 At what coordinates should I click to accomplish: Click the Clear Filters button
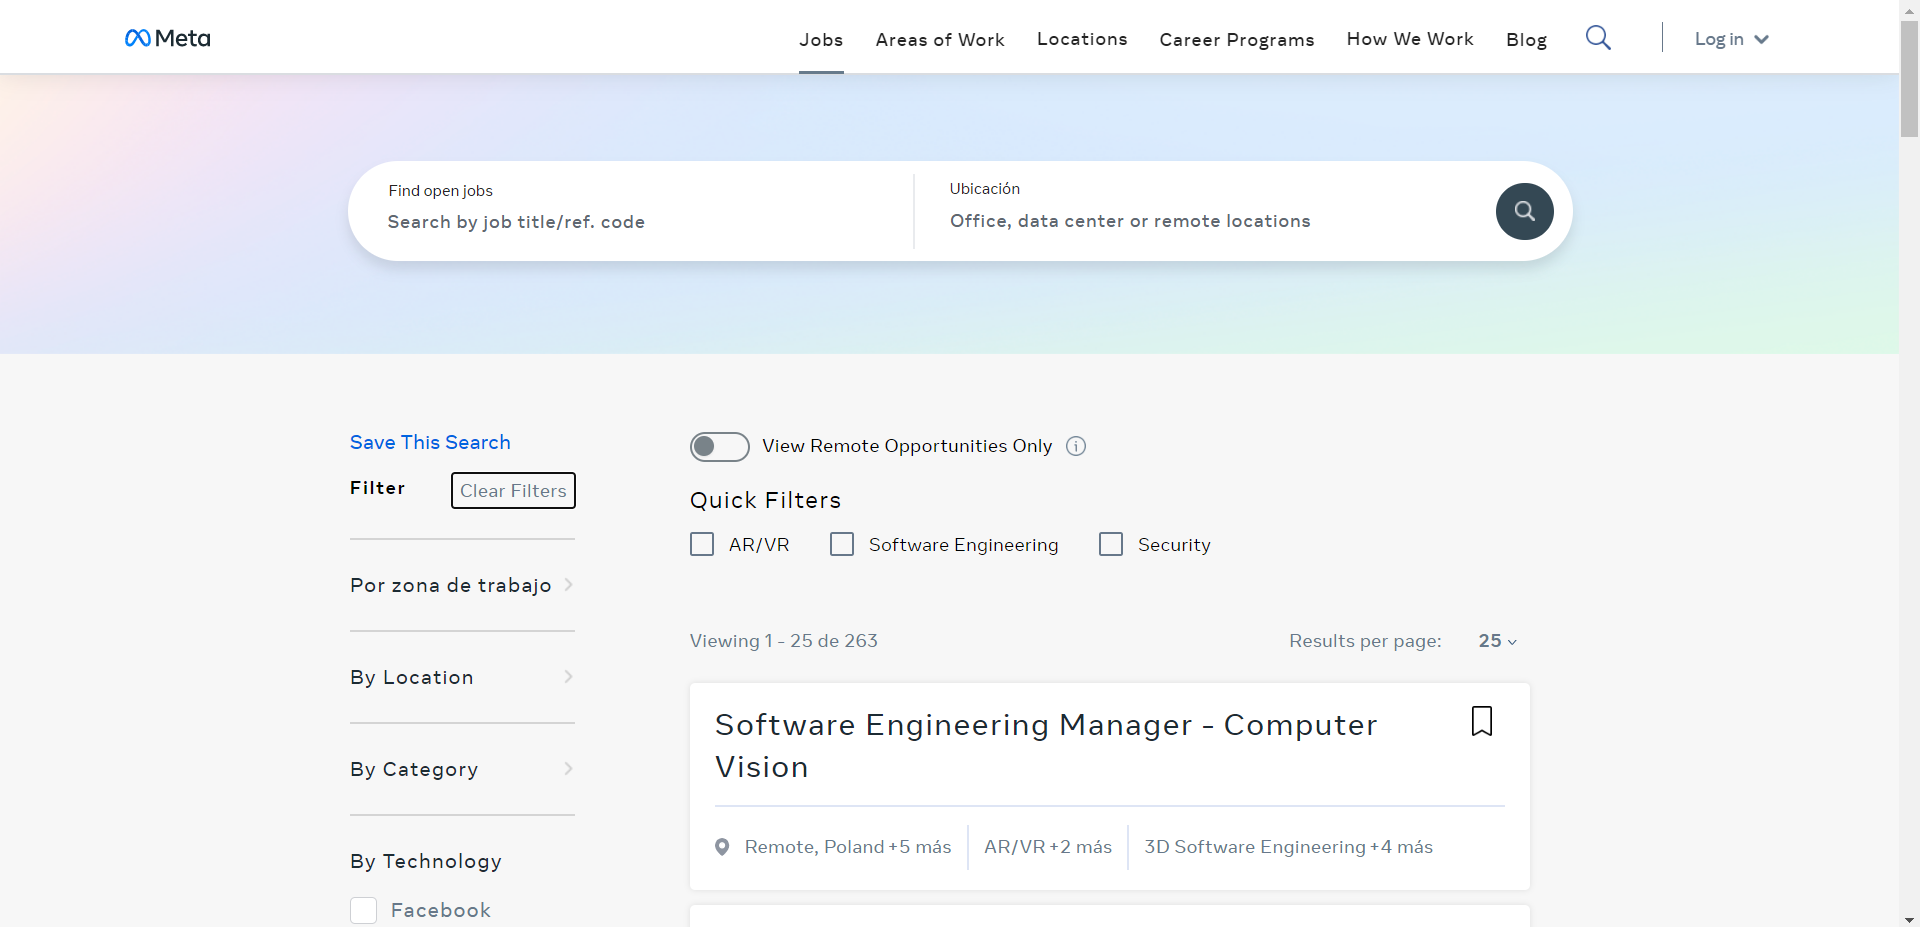[513, 490]
